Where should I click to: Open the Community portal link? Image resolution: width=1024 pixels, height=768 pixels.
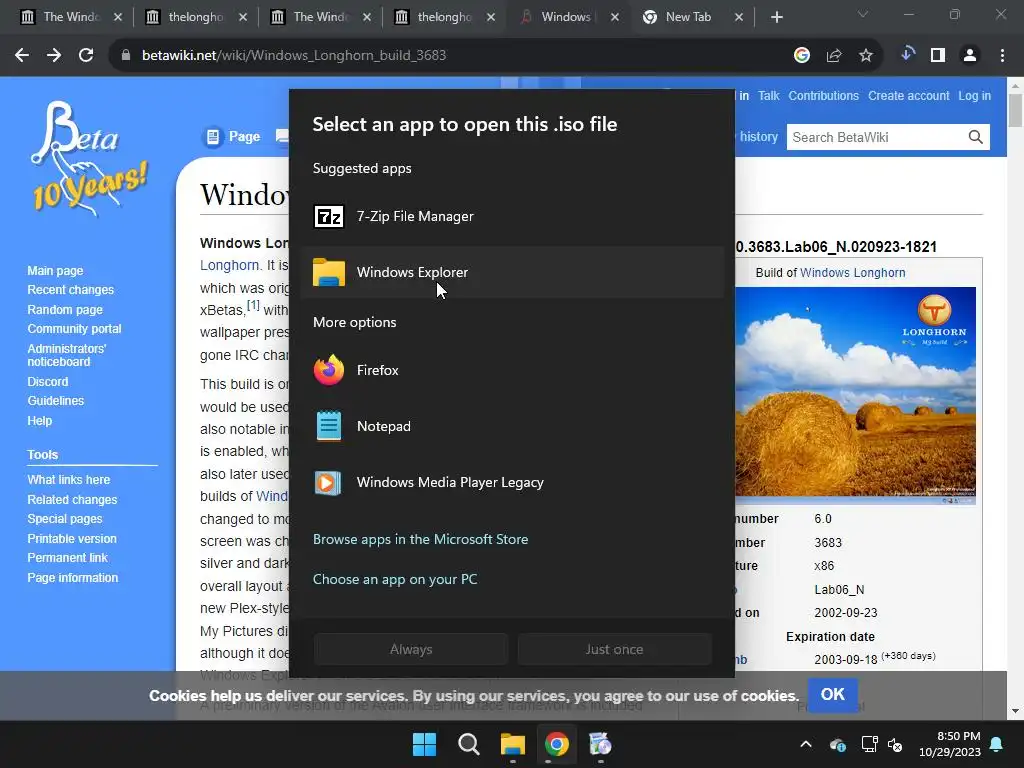click(x=74, y=328)
